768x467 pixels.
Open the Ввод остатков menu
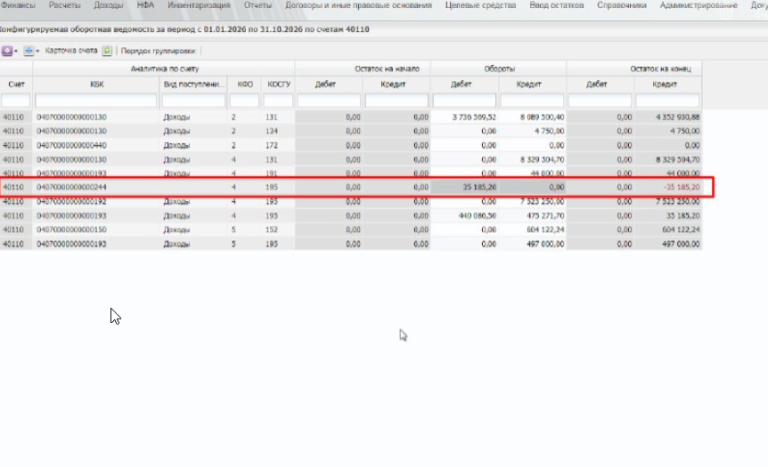(x=556, y=5)
